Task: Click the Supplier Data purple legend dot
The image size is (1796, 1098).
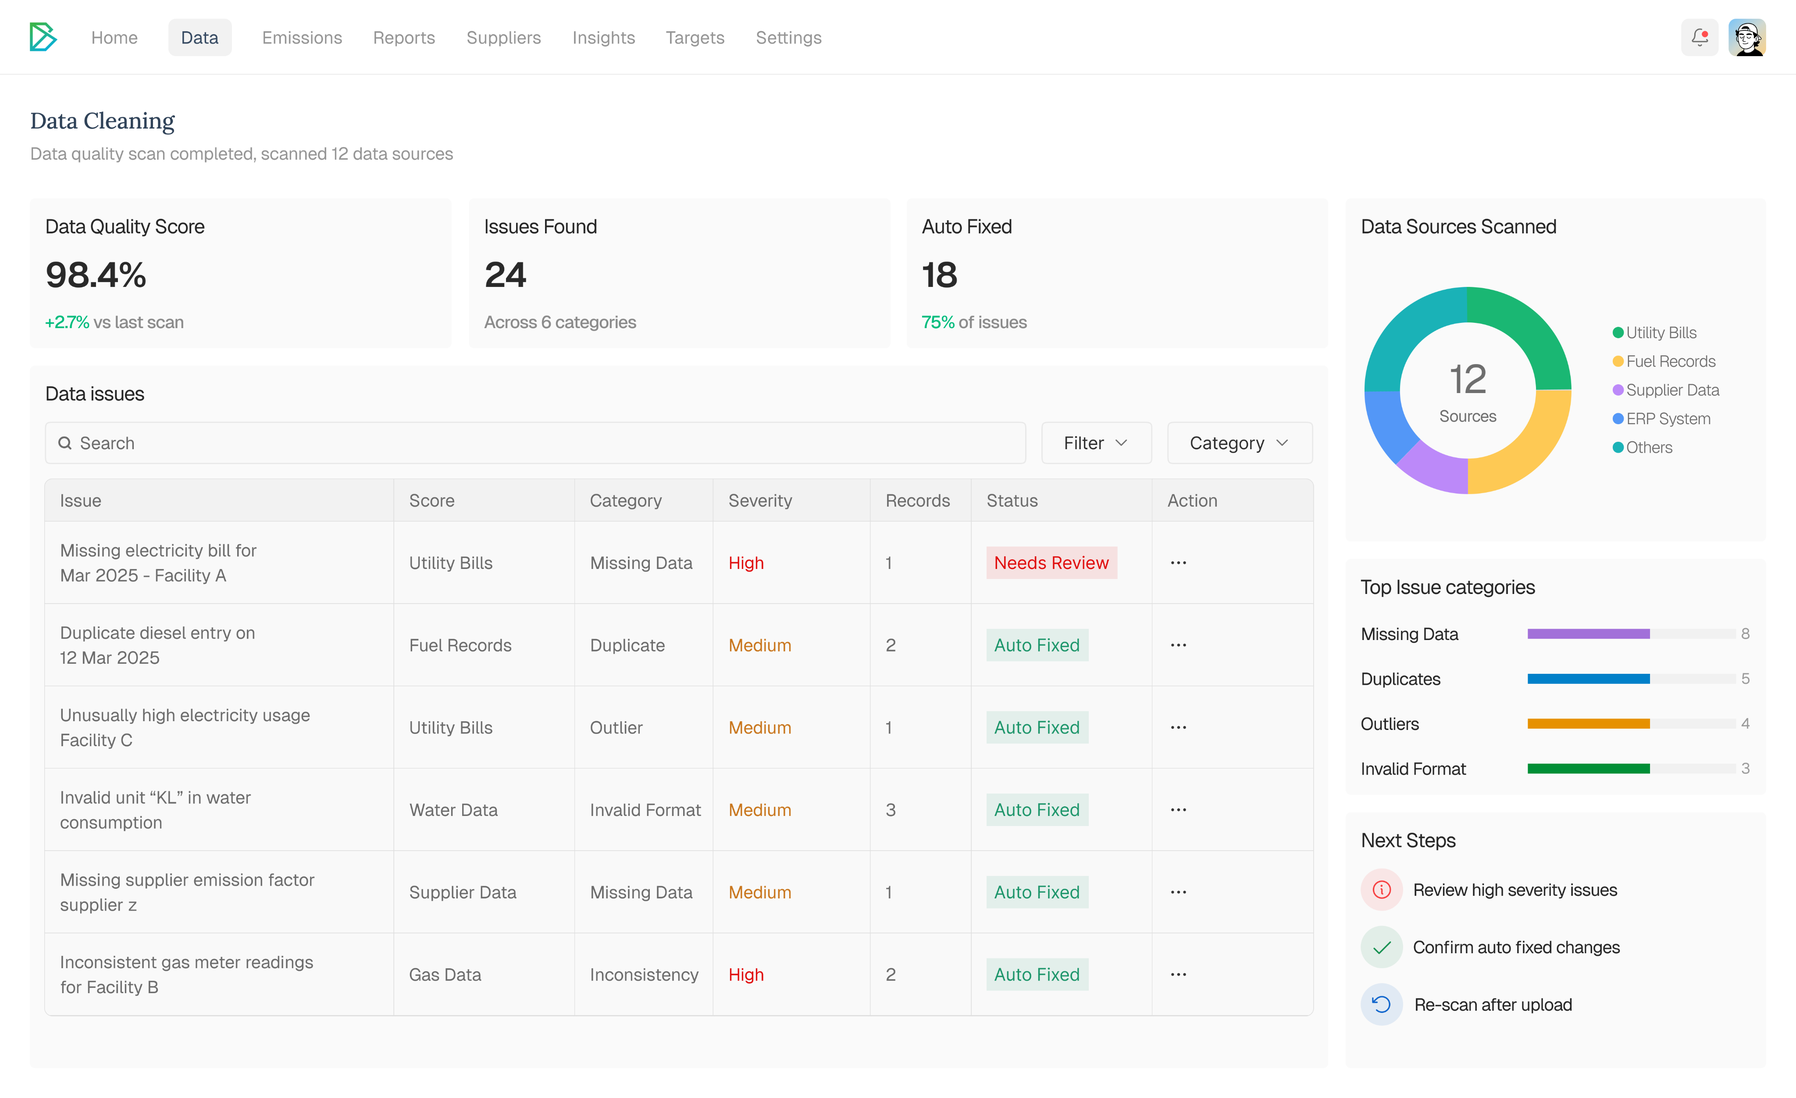Action: coord(1618,390)
